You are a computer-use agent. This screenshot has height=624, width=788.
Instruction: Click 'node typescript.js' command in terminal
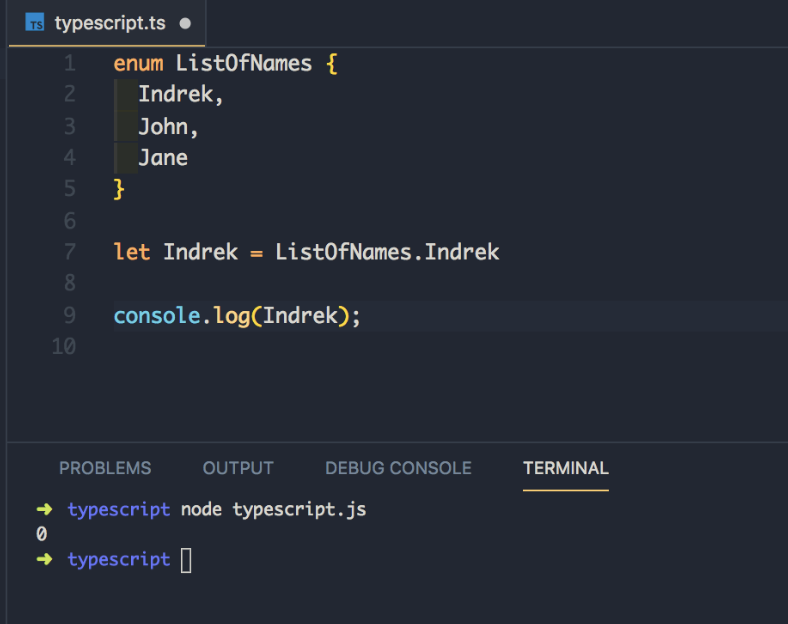[x=273, y=510]
